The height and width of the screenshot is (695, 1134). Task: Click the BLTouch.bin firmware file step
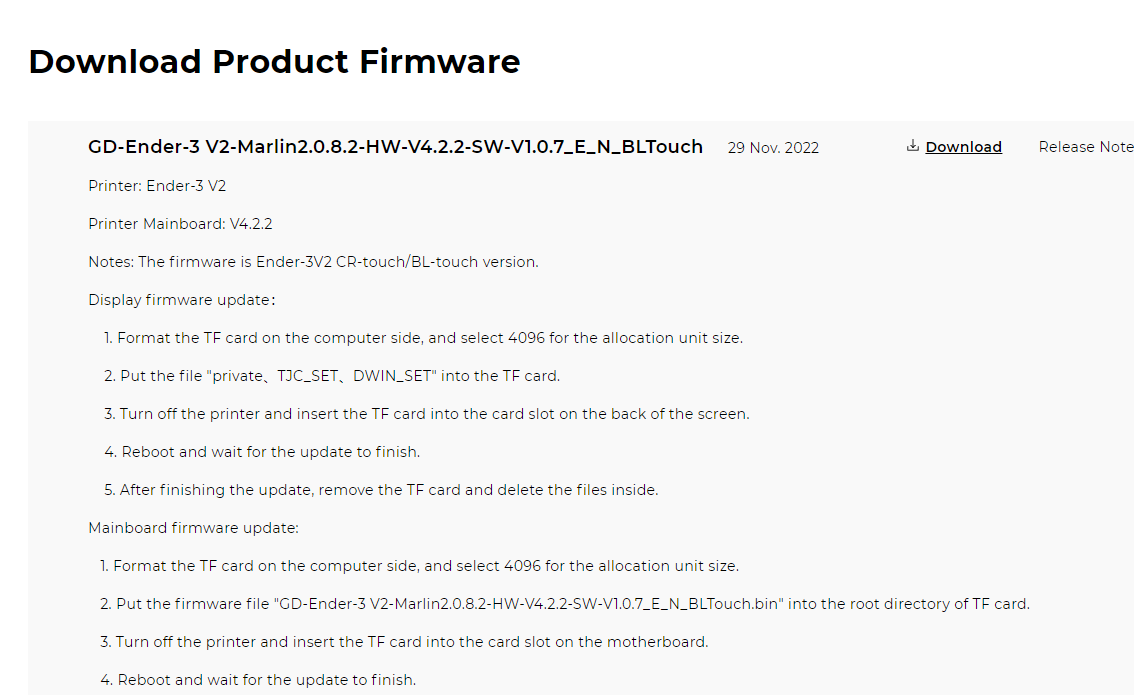tap(565, 604)
